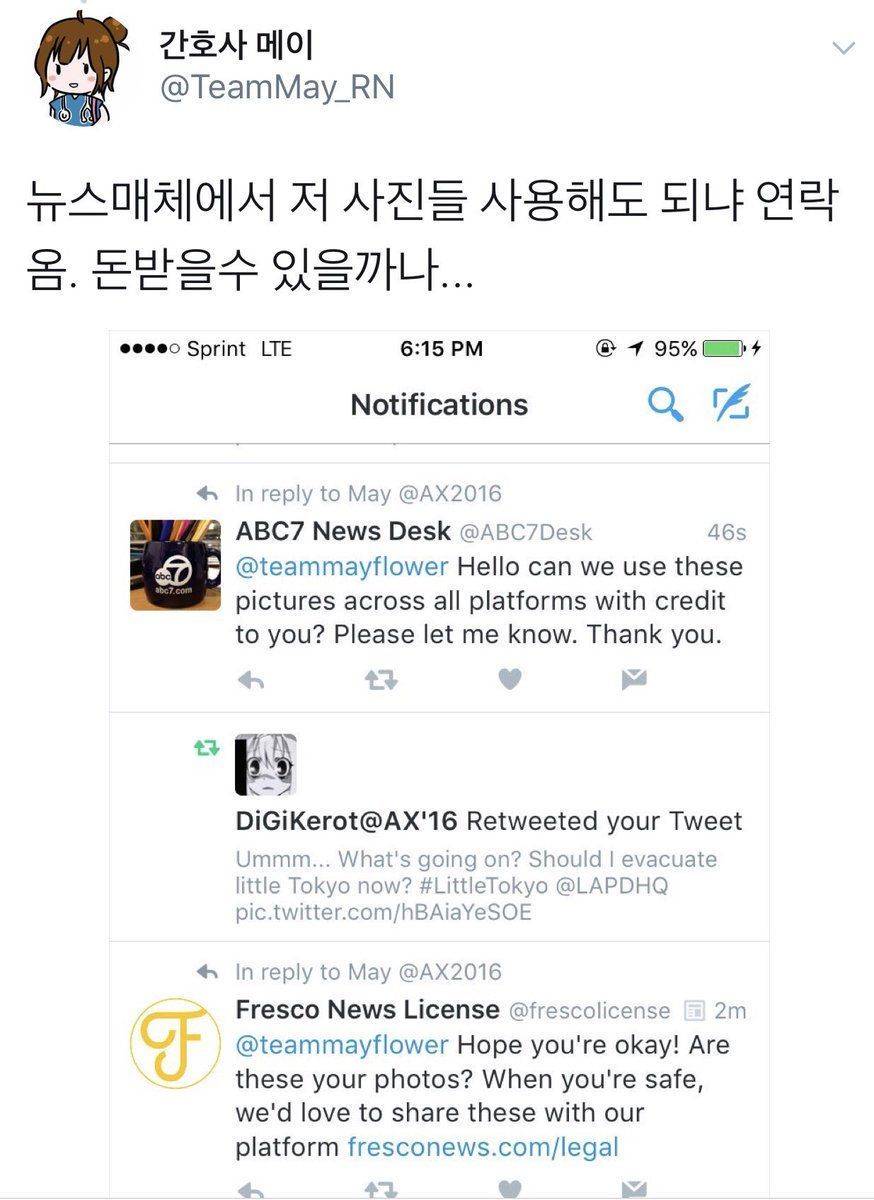Viewport: 874px width, 1200px height.
Task: Open the ABC7 mug profile picture
Action: tap(175, 564)
